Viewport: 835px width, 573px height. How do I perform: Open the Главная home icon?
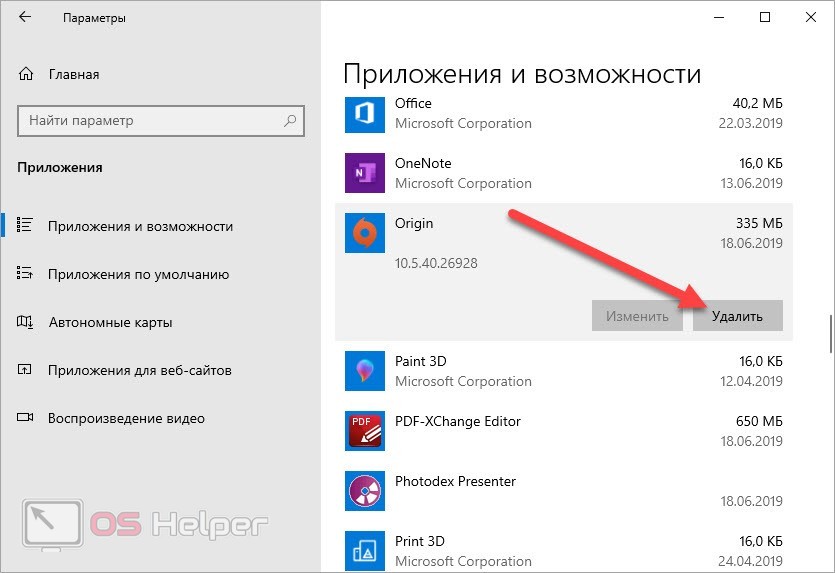tap(26, 74)
